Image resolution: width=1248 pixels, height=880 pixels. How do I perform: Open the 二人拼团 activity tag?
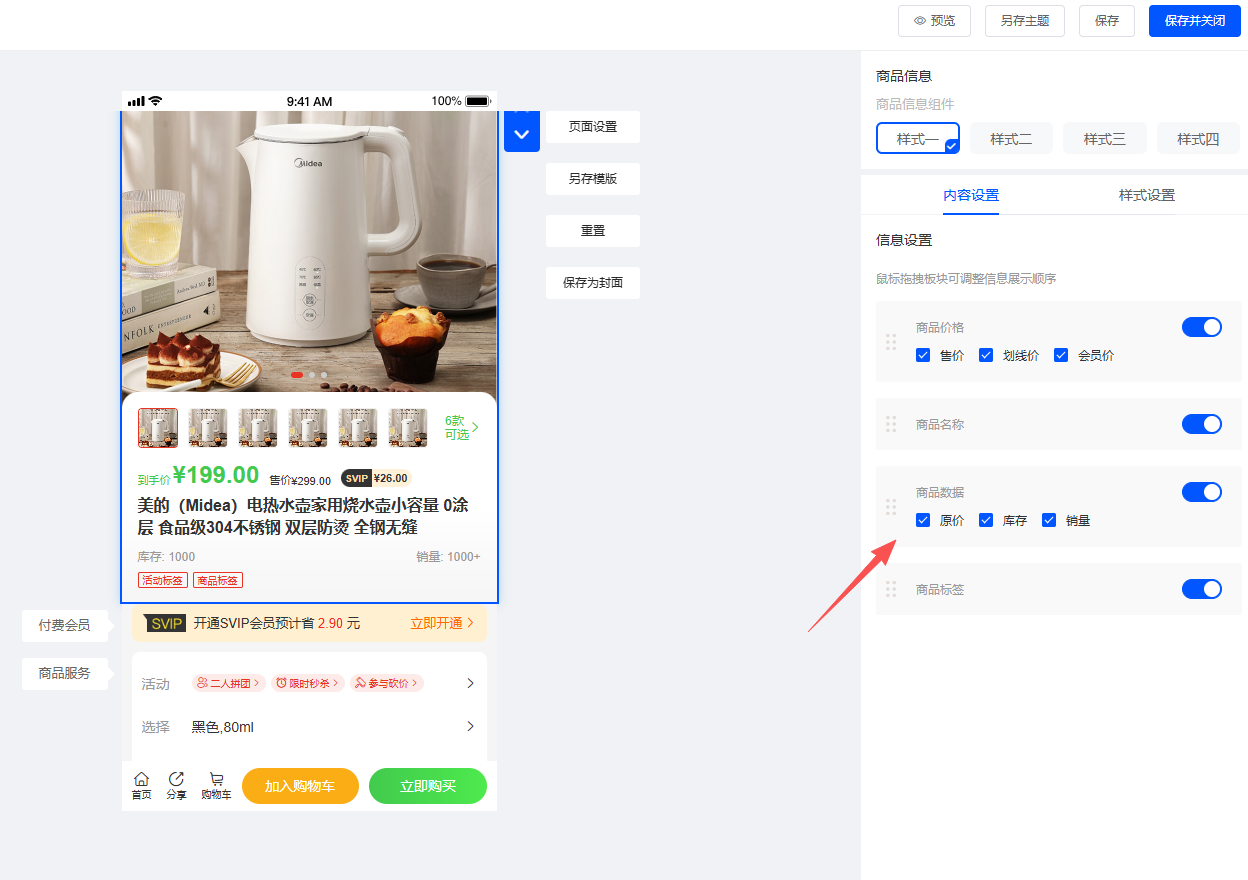[227, 683]
